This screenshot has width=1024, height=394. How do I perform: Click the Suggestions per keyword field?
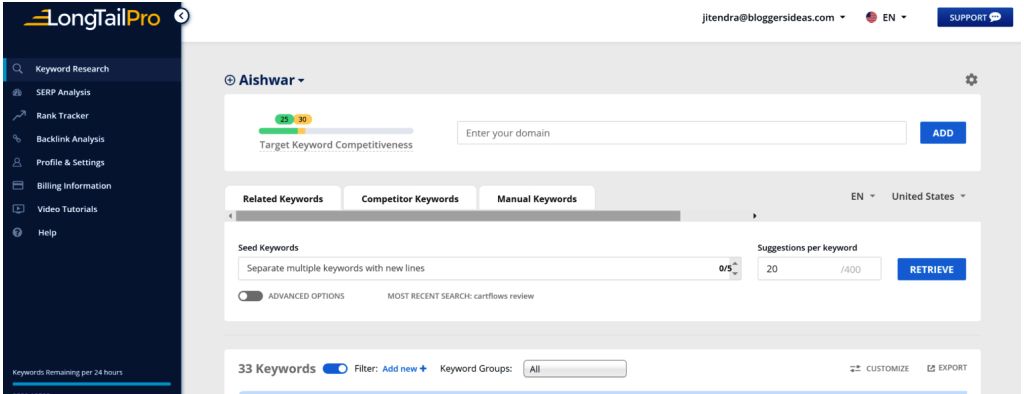coord(819,269)
